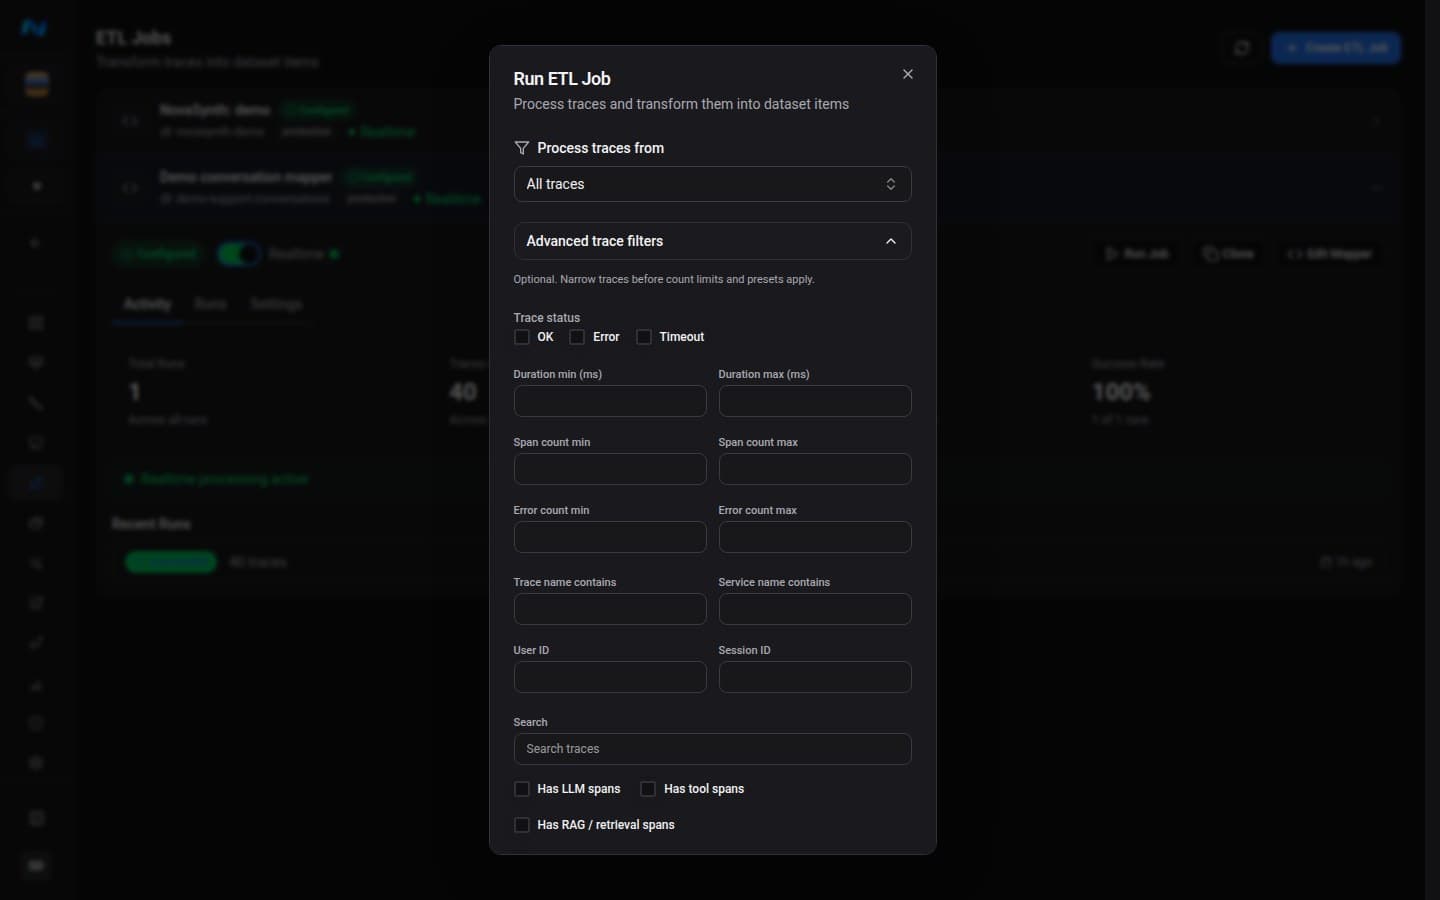Switch to the Runs tab in background
Screen dimensions: 1440x900
(x=210, y=304)
